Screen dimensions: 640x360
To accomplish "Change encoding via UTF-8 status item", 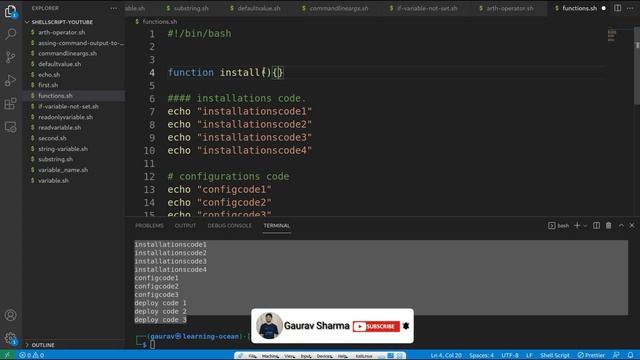I will tap(510, 355).
